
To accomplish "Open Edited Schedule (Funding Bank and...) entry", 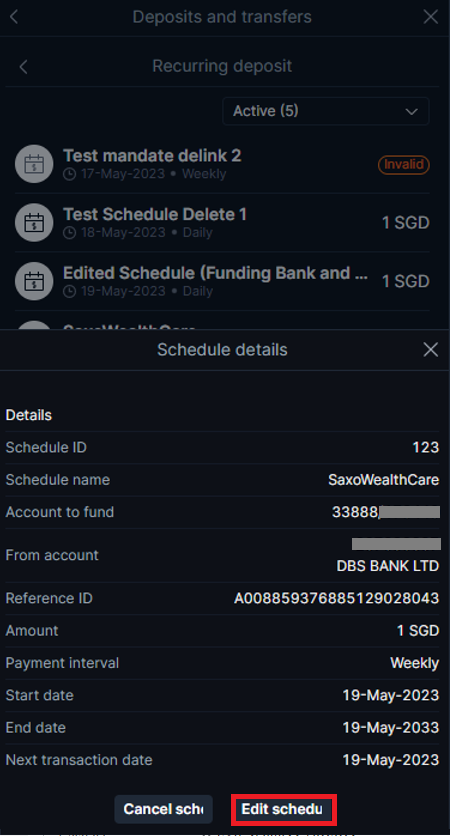I will tap(222, 281).
